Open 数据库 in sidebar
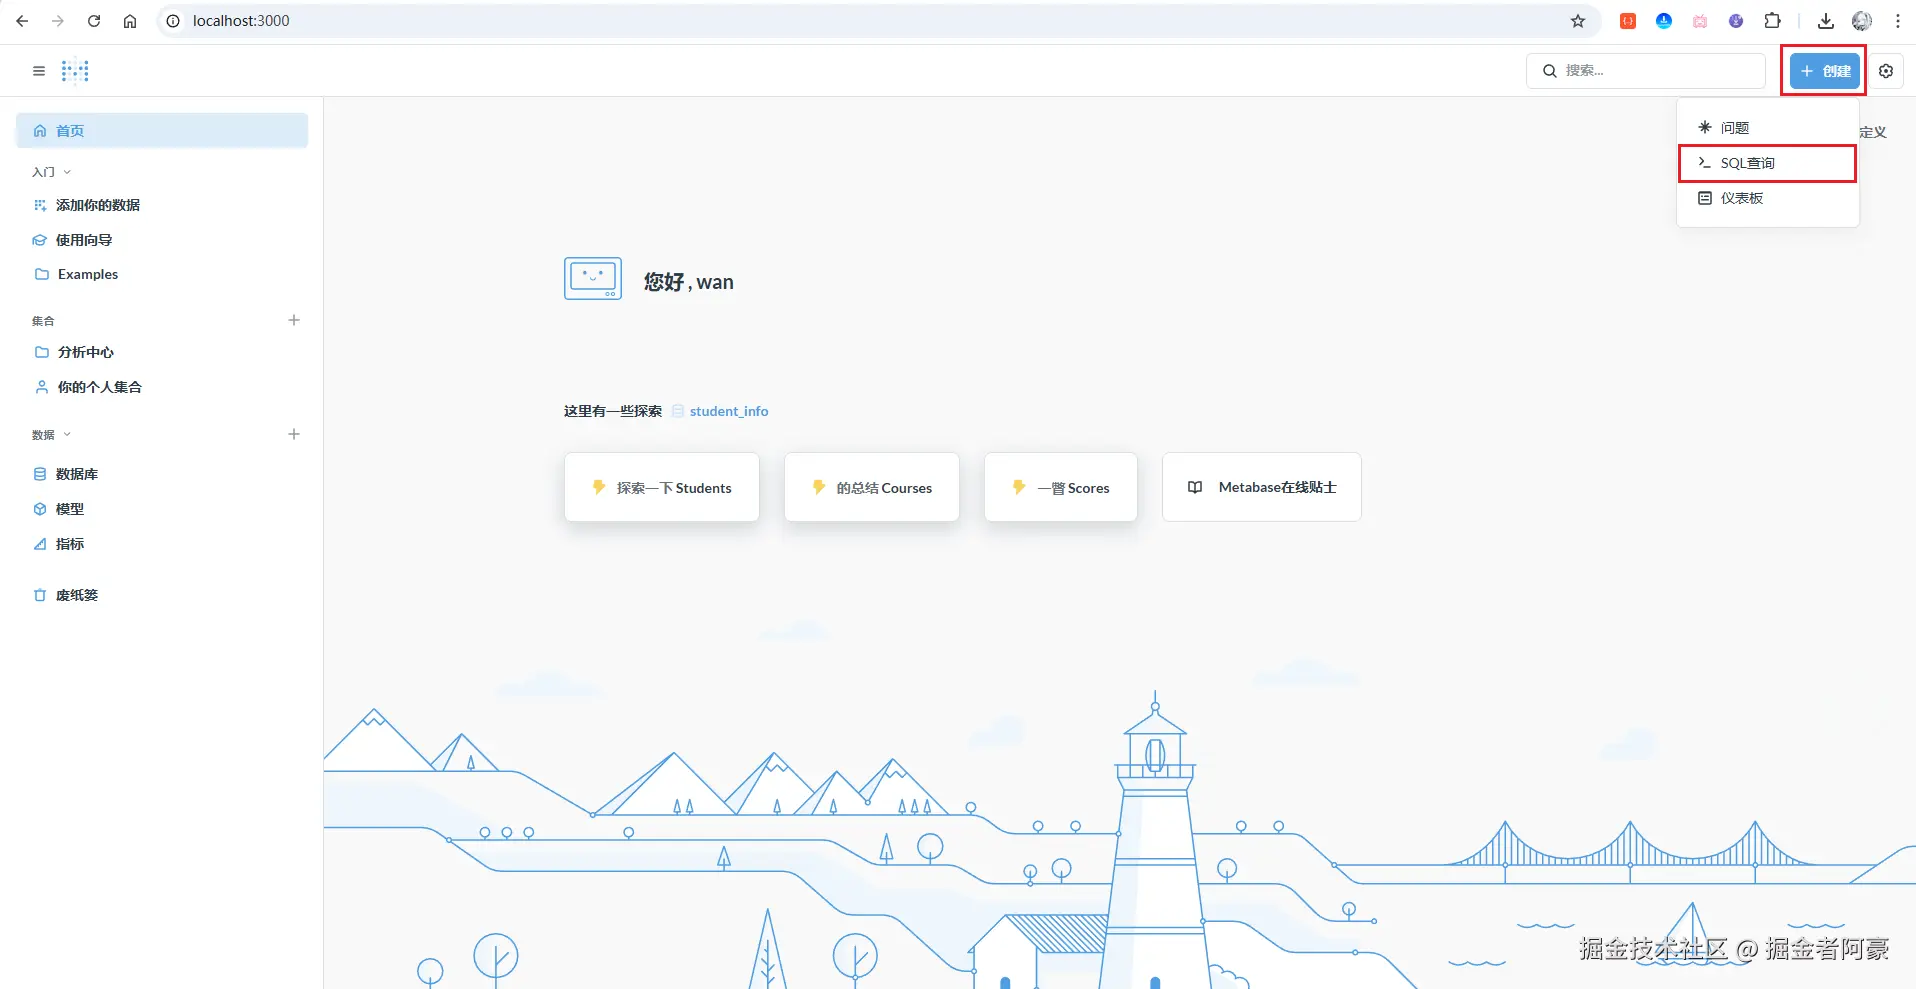The image size is (1916, 989). click(162, 474)
